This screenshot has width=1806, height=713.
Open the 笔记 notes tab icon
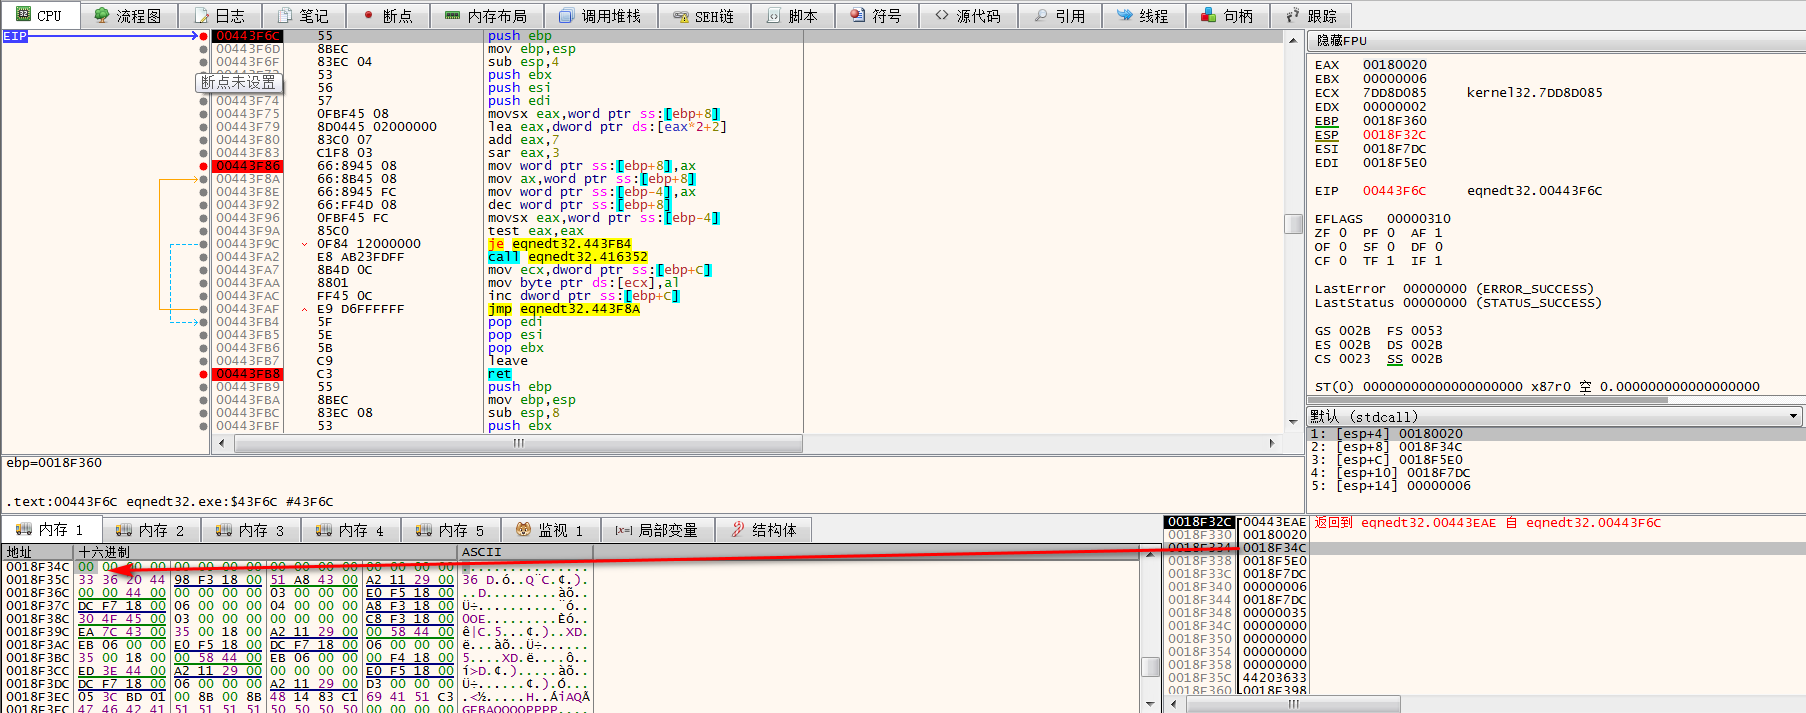[285, 15]
